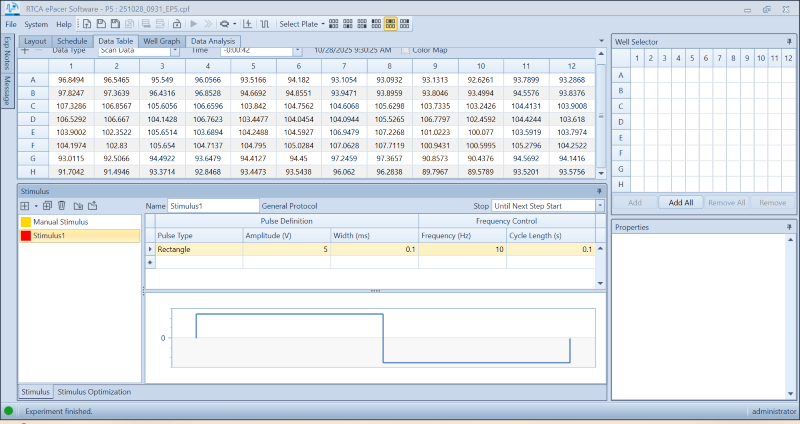
Task: Select Manual Stimulus in the list
Action: pyautogui.click(x=60, y=222)
